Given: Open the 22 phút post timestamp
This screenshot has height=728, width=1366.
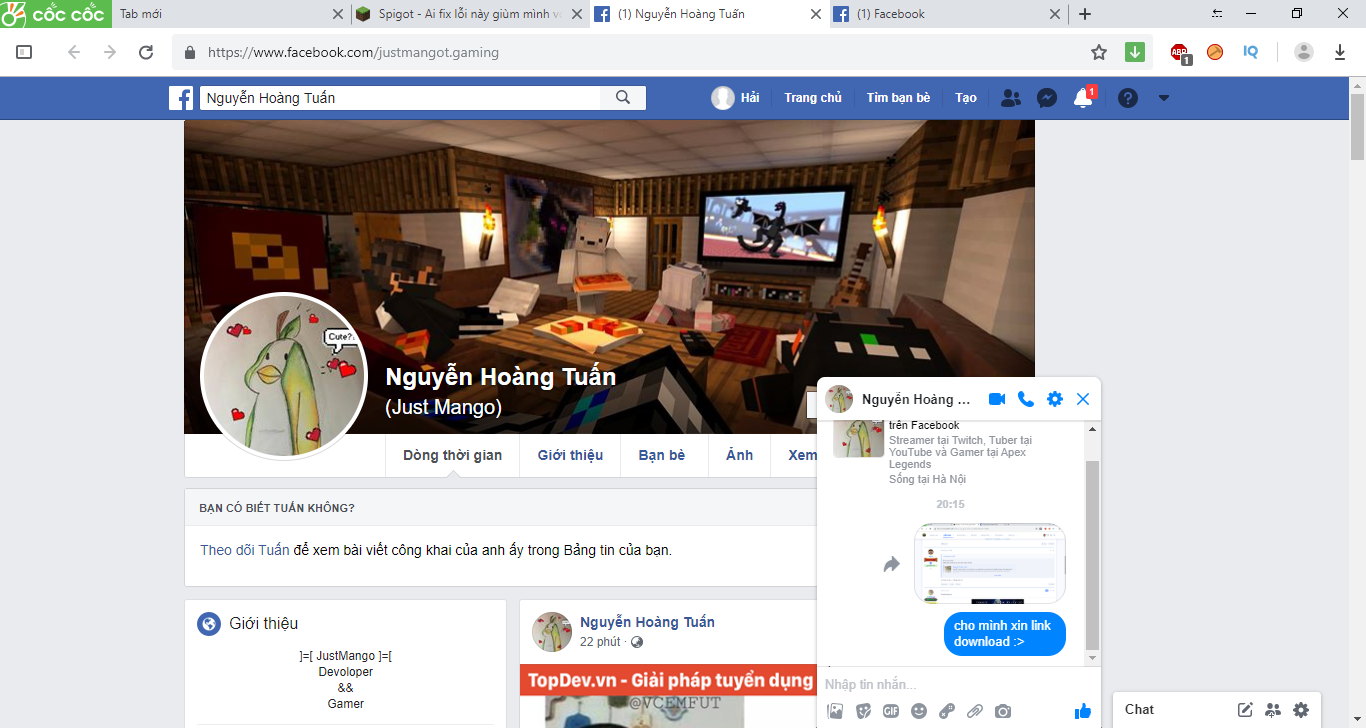Looking at the screenshot, I should point(600,642).
